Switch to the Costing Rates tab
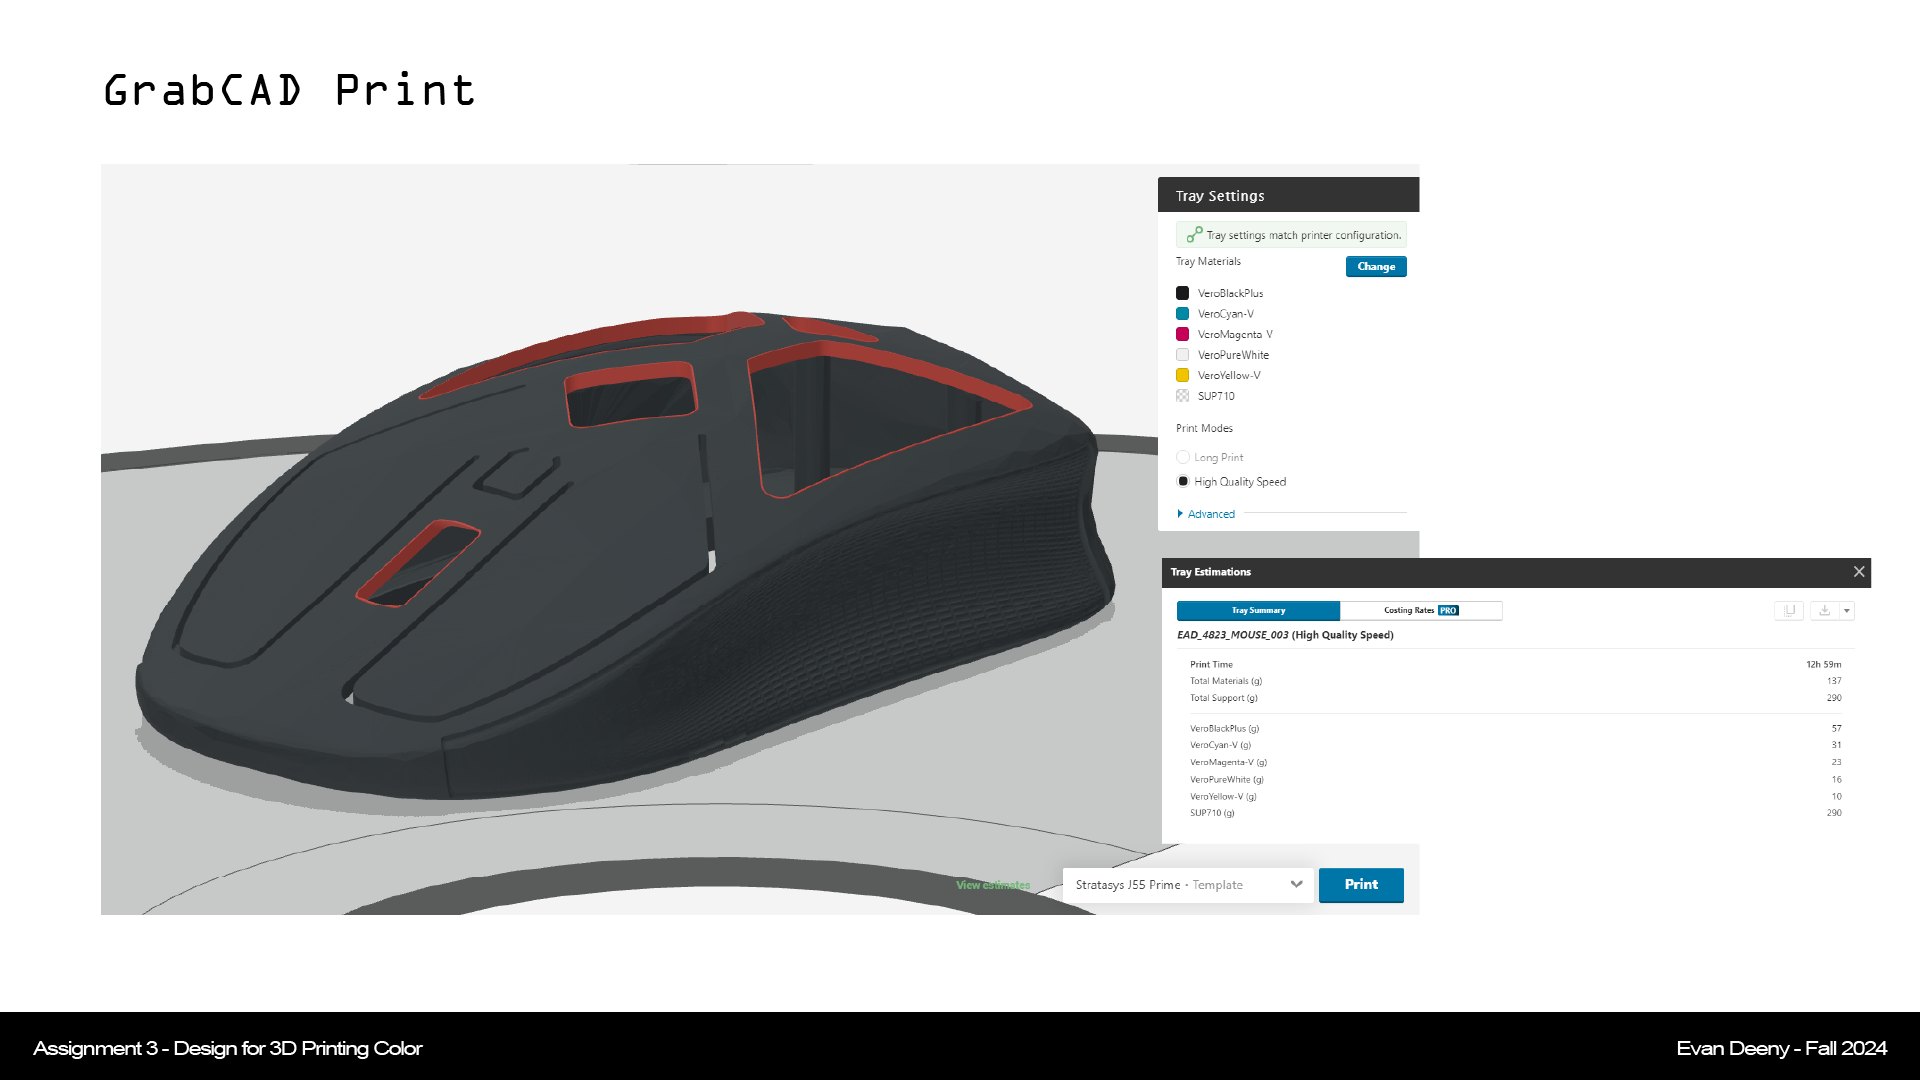1920x1080 pixels. click(x=1420, y=611)
